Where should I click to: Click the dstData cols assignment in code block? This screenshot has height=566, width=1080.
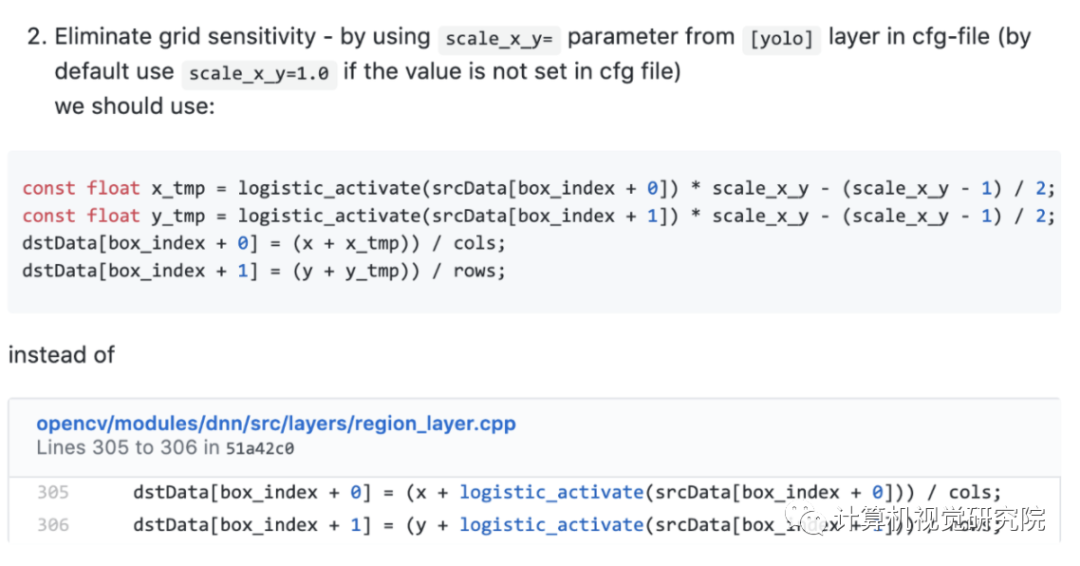[264, 243]
